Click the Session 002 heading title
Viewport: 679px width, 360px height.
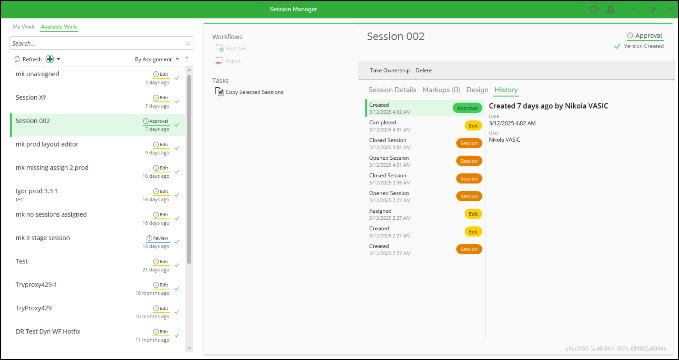click(x=396, y=36)
